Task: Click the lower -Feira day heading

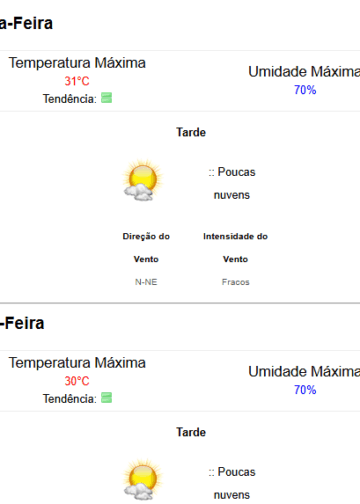Action: click(x=22, y=323)
